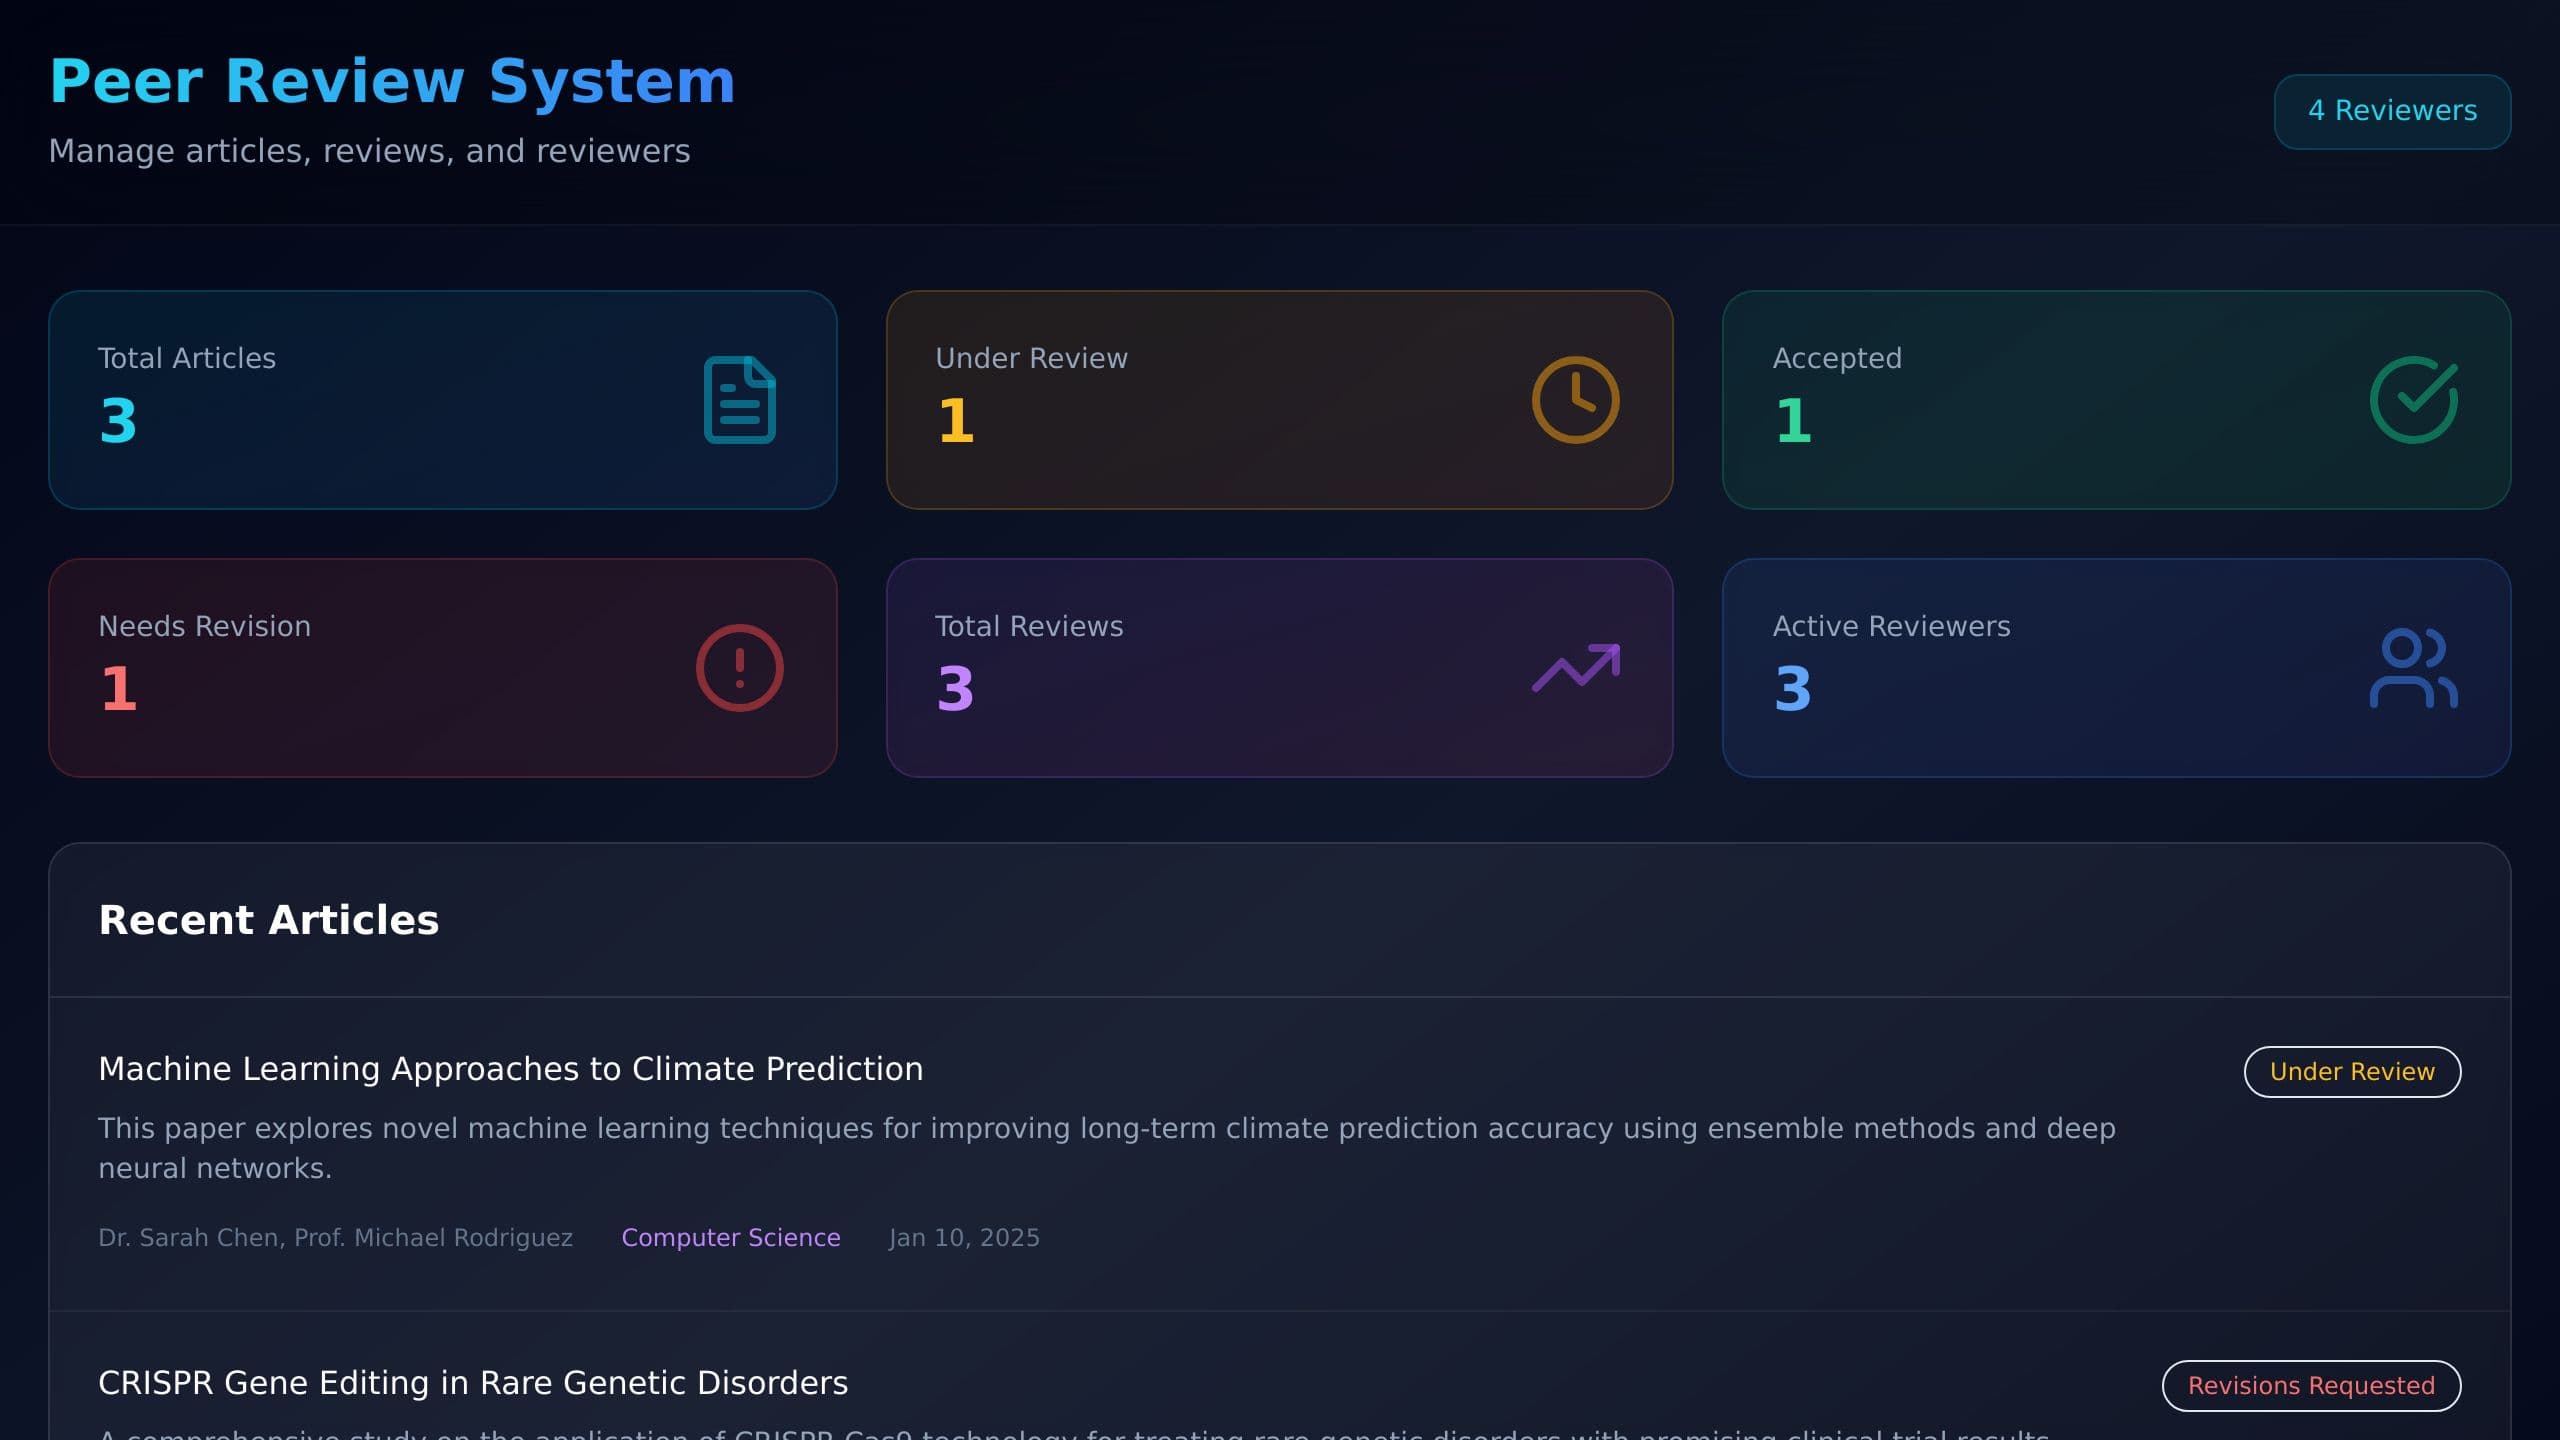Click the Under Review count 1

point(956,420)
